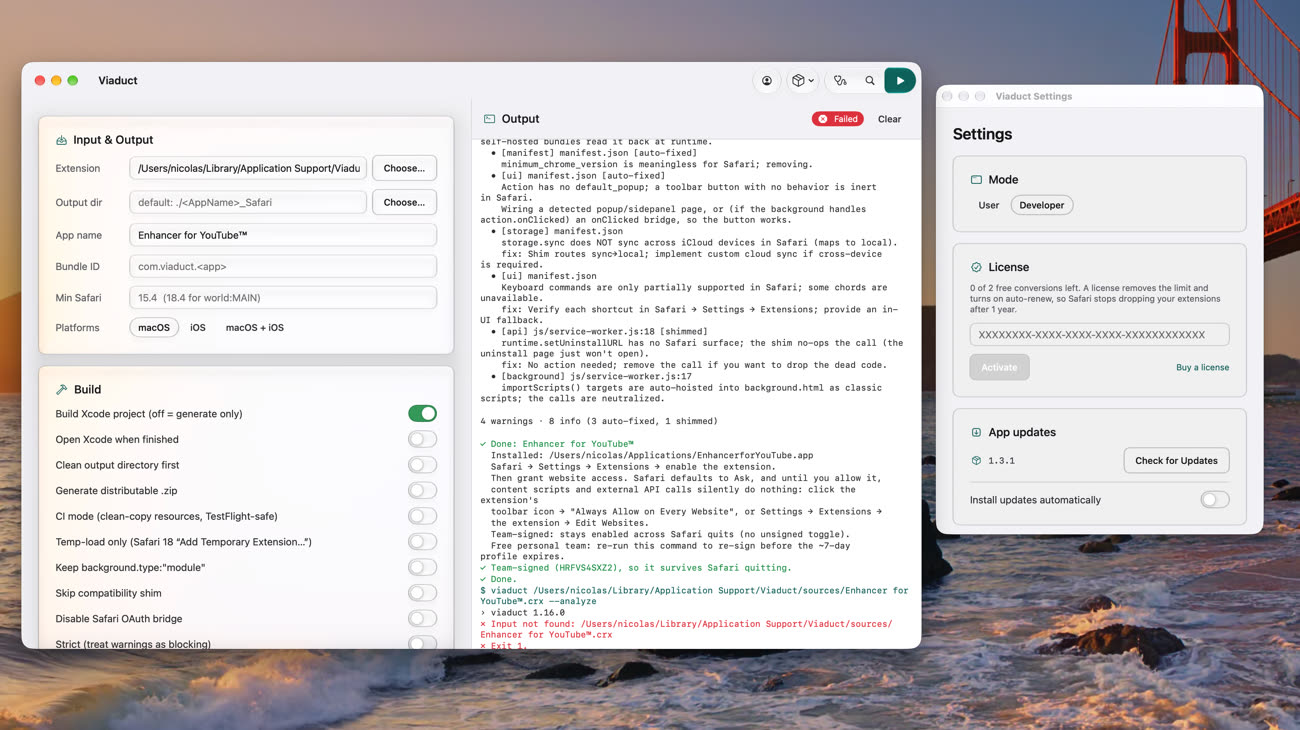The height and width of the screenshot is (730, 1300).
Task: Click the account profile icon in toolbar
Action: (767, 81)
